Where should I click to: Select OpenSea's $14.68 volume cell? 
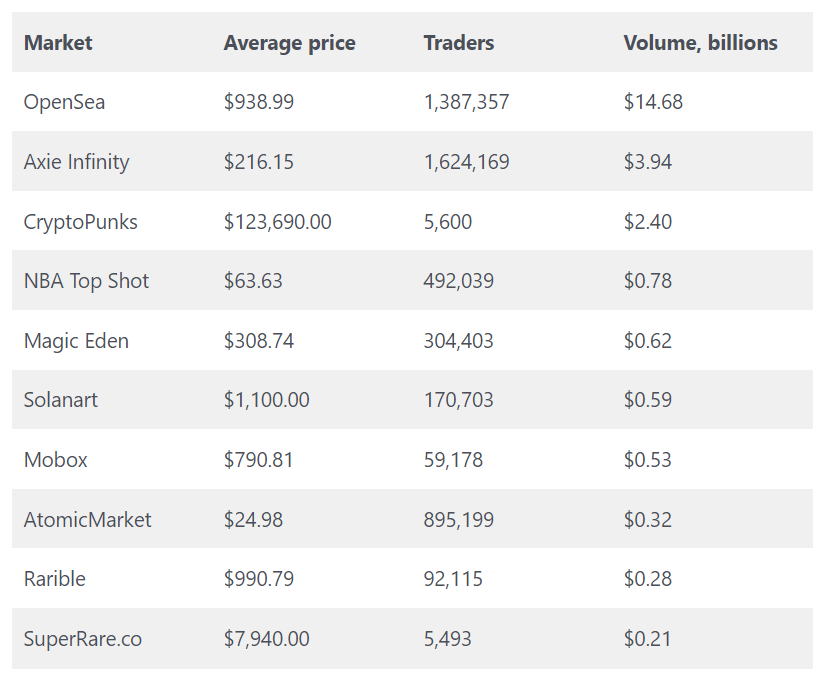[653, 102]
